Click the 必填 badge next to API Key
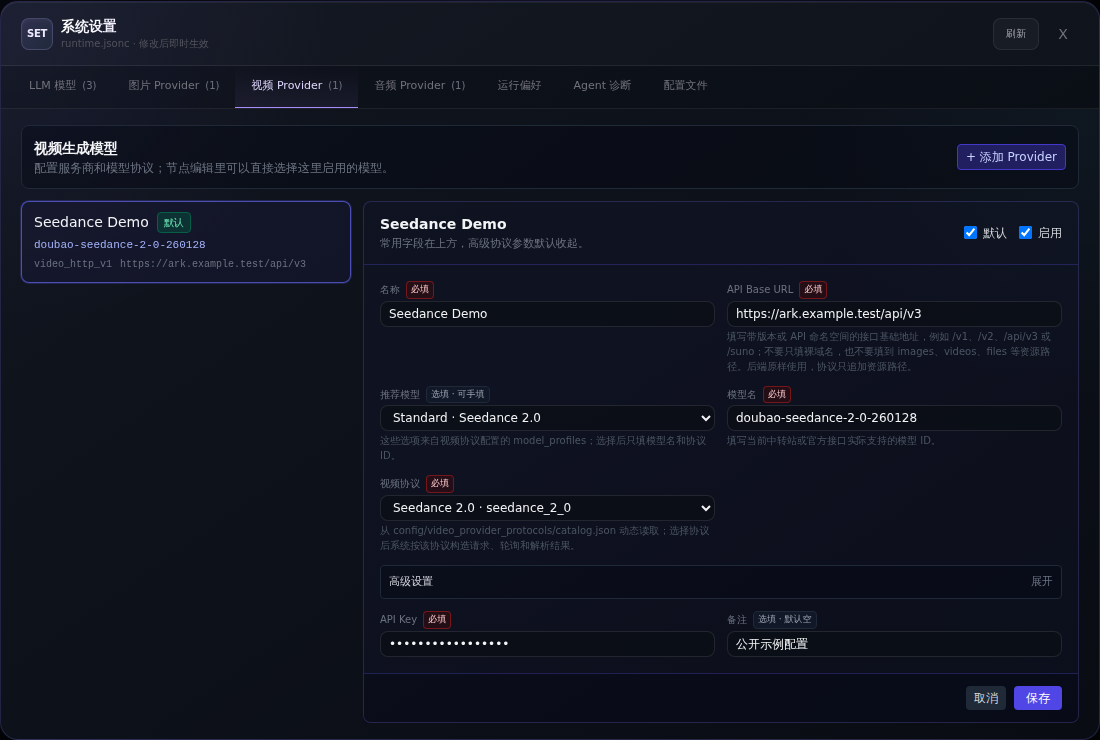This screenshot has height=740, width=1100. click(437, 619)
